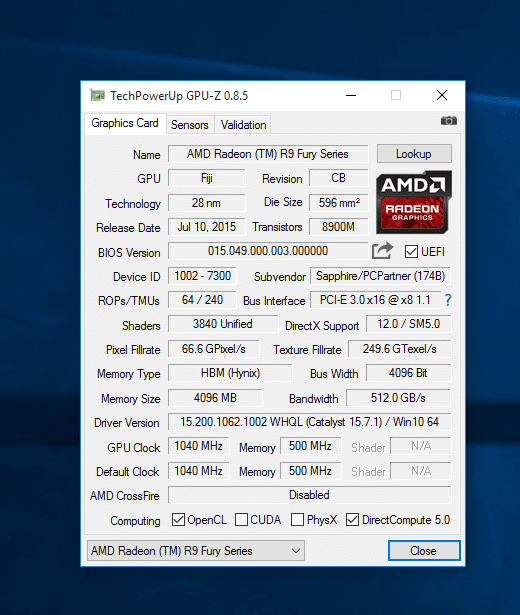Click the GPU field showing Fiji
The image size is (520, 615).
click(x=207, y=178)
